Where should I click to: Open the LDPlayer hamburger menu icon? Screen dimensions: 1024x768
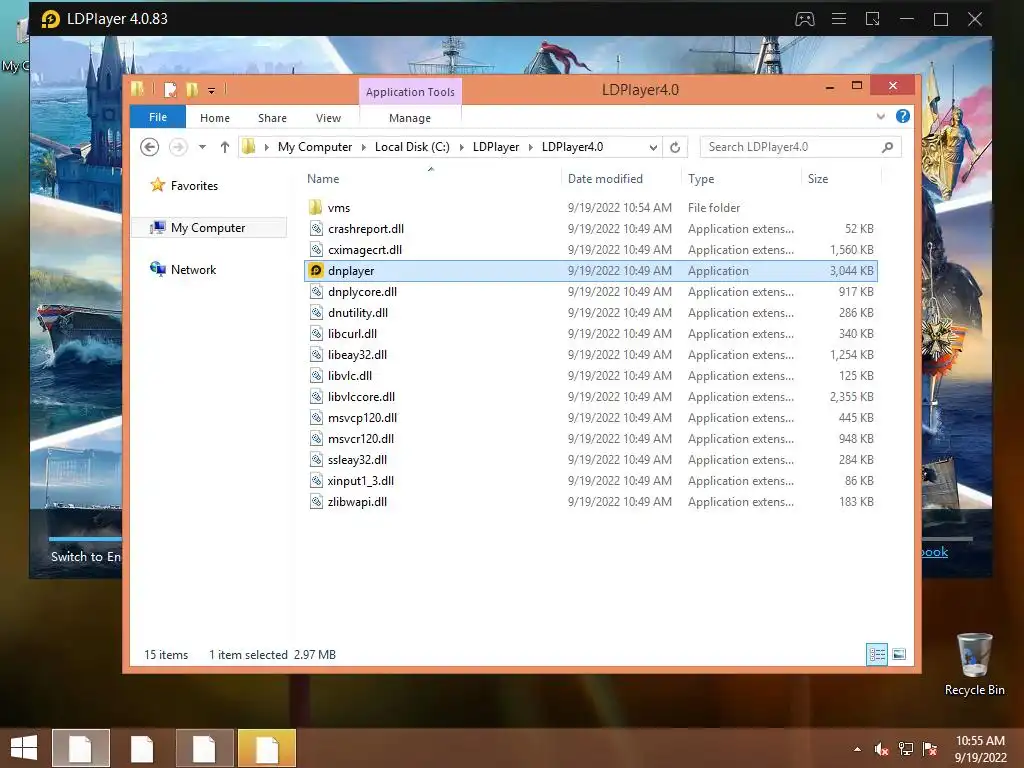839,19
